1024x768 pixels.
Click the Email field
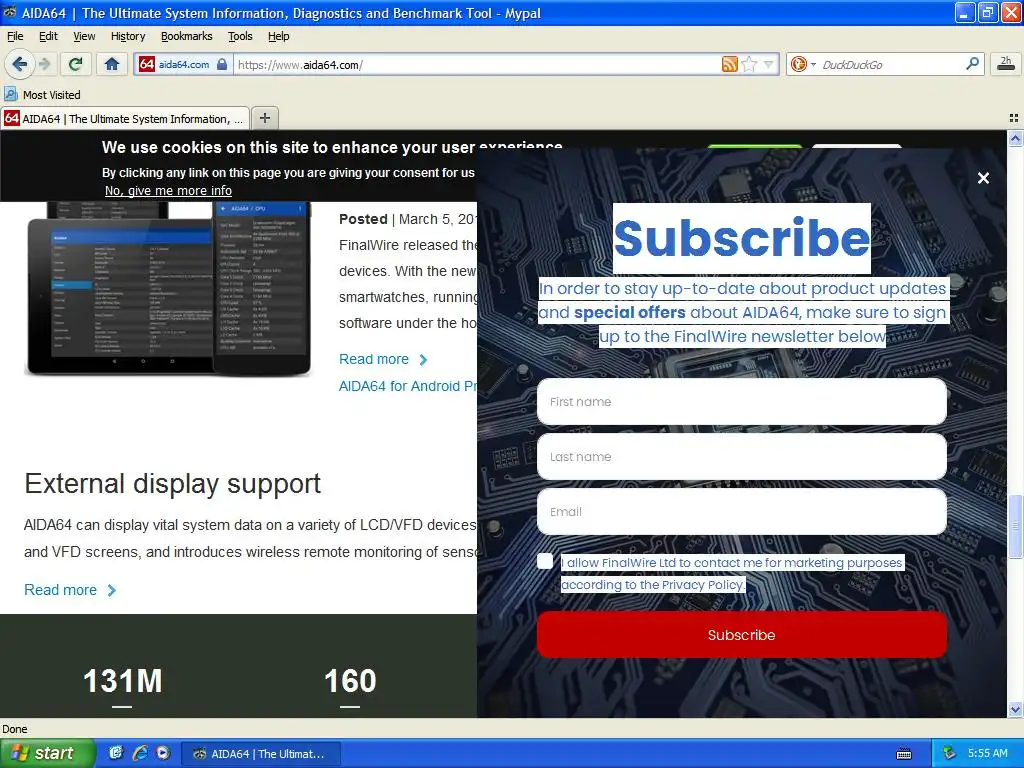(x=741, y=511)
